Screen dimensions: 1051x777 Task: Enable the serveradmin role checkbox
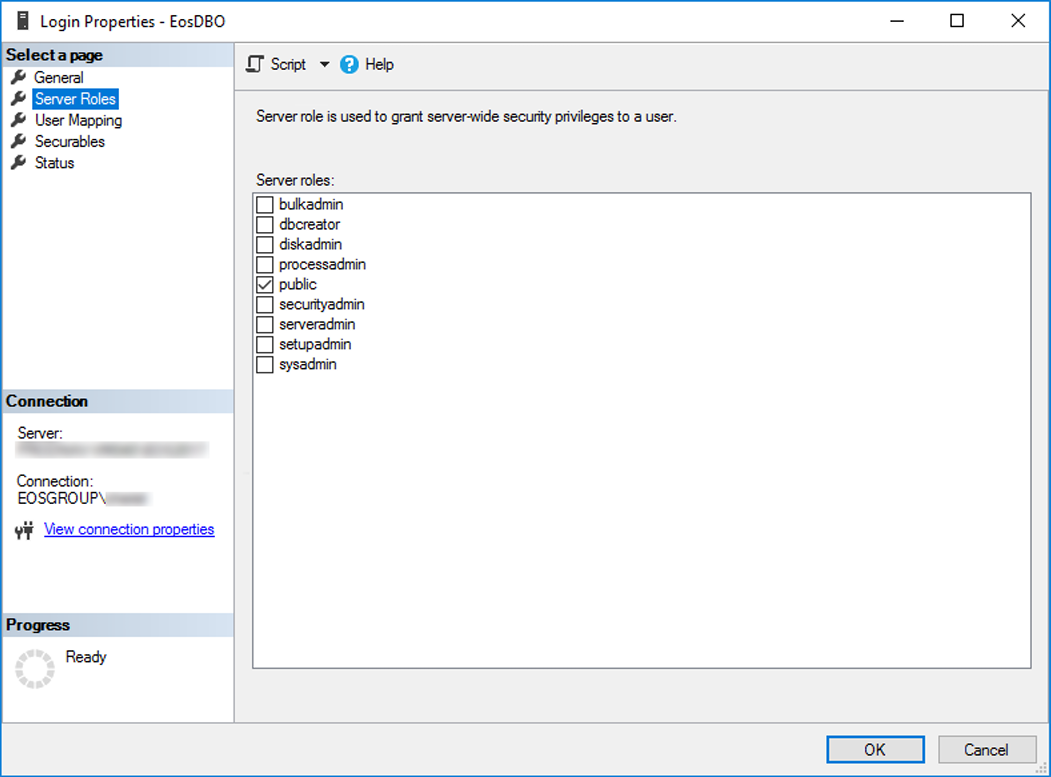click(x=265, y=324)
